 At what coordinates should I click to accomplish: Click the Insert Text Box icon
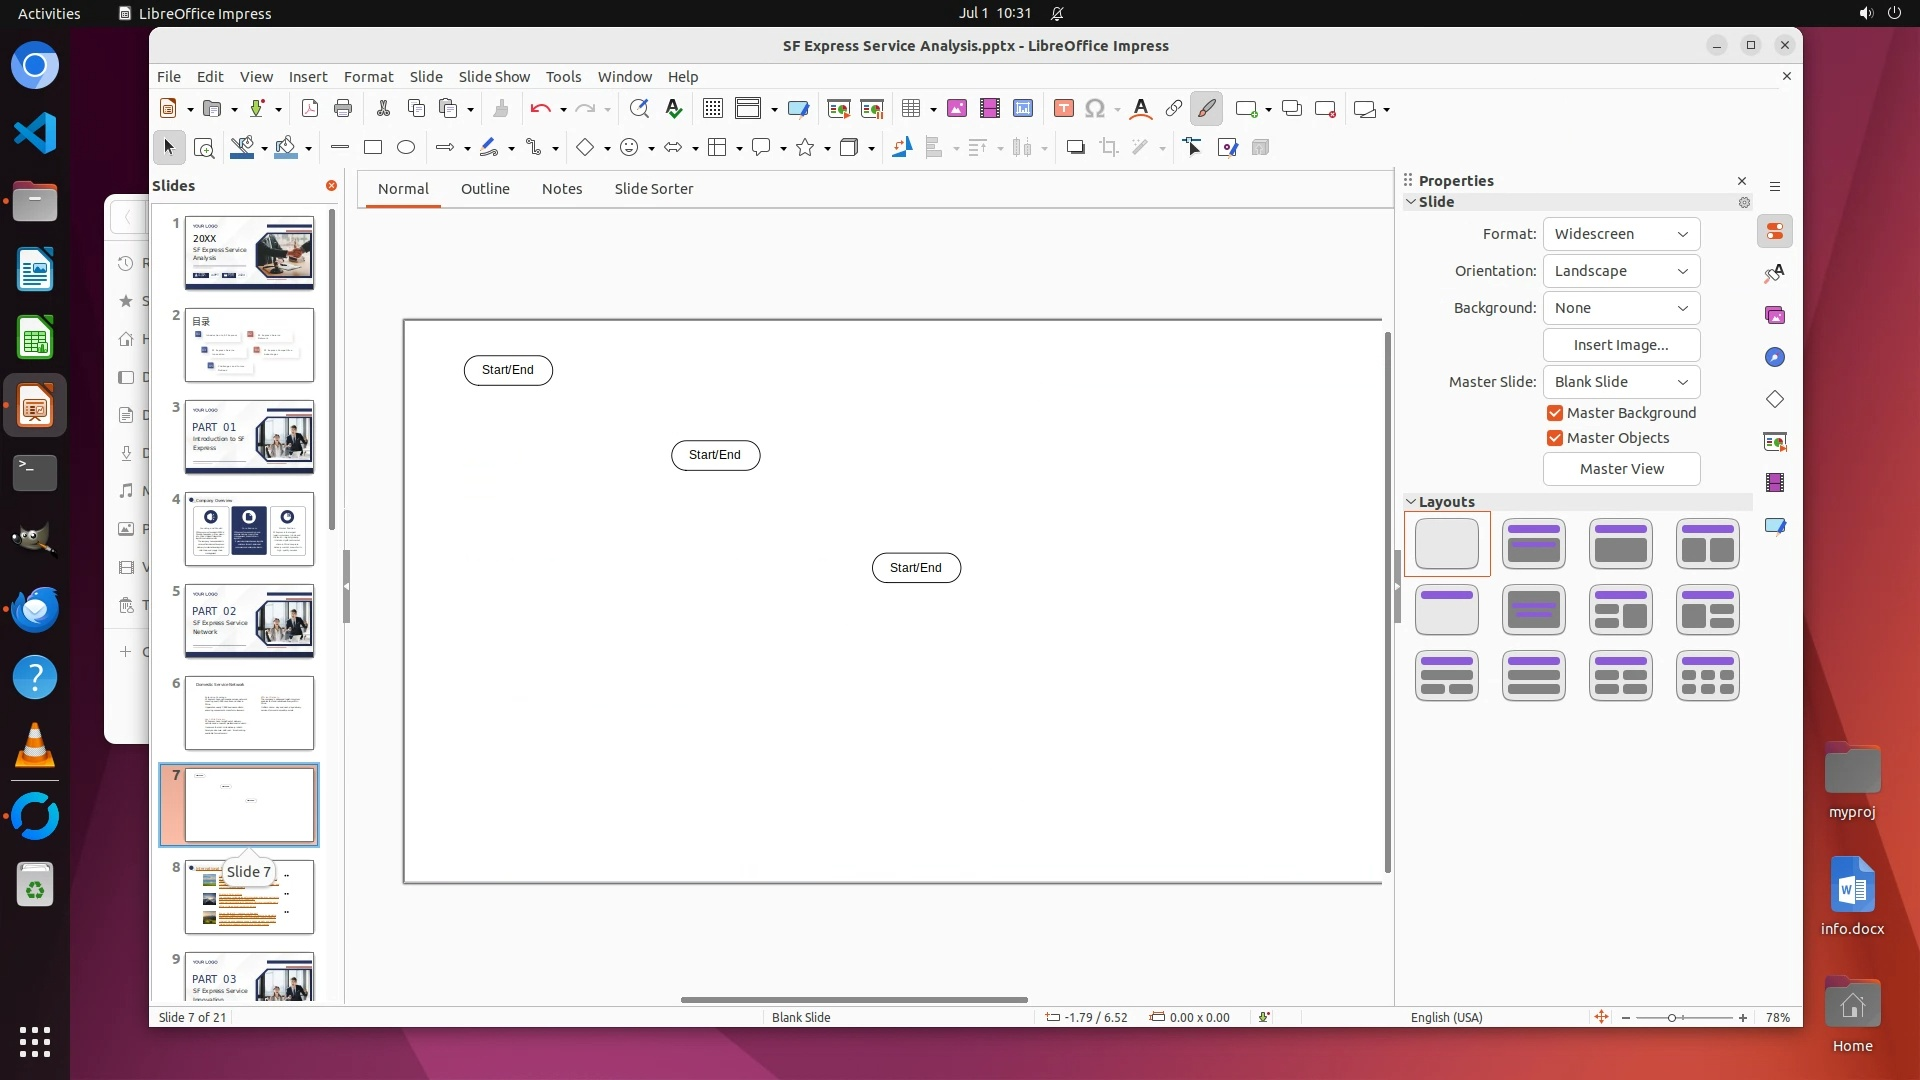(x=1063, y=109)
